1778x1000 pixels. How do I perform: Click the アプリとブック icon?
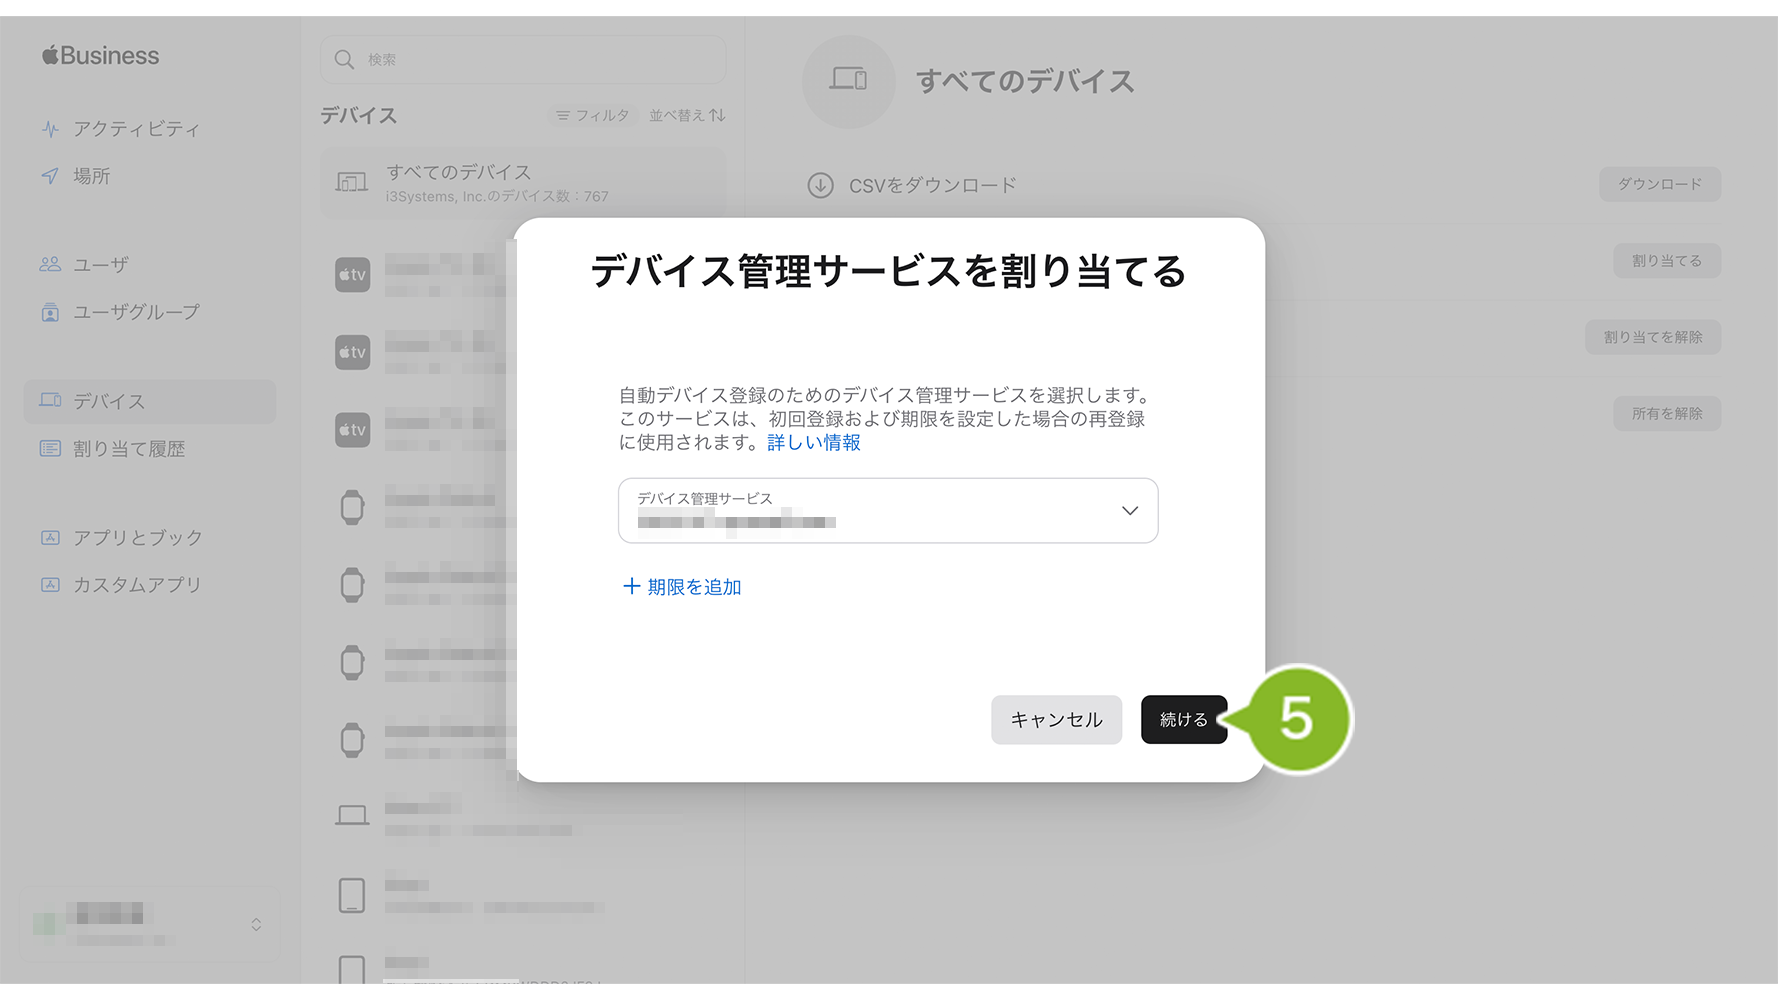point(50,538)
